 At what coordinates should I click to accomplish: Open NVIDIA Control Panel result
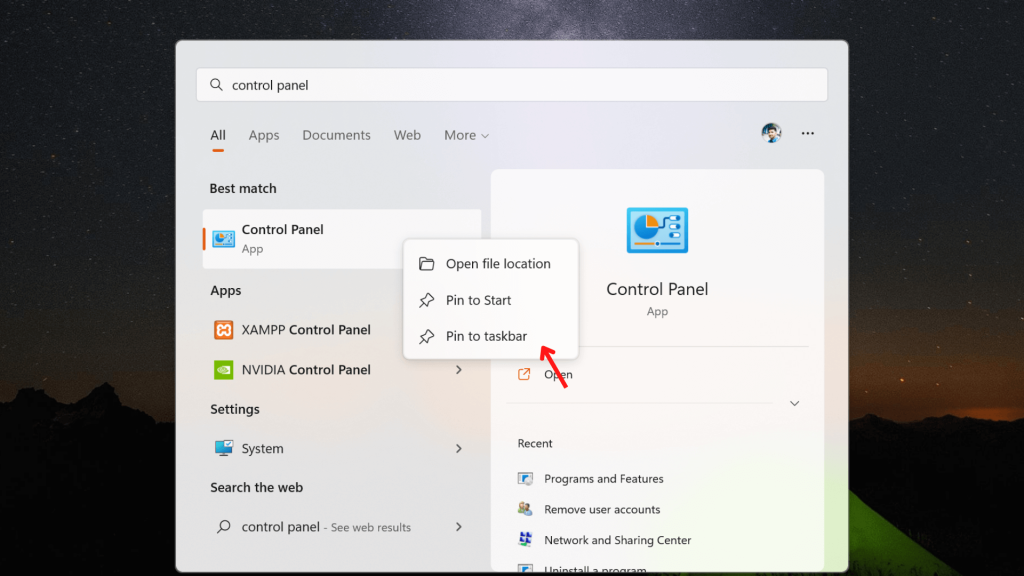pyautogui.click(x=342, y=370)
